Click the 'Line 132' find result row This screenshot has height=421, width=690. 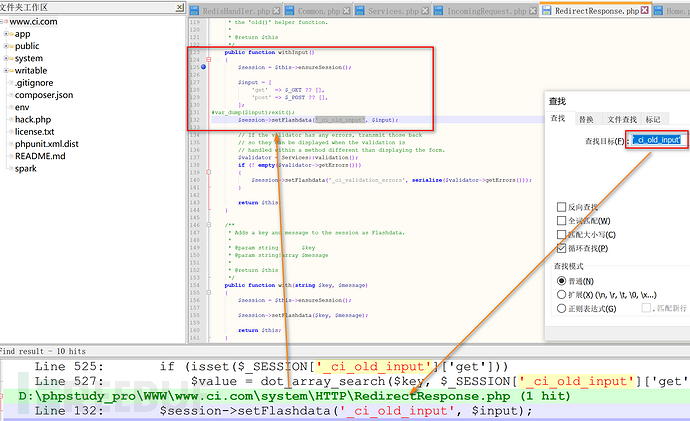pyautogui.click(x=345, y=411)
